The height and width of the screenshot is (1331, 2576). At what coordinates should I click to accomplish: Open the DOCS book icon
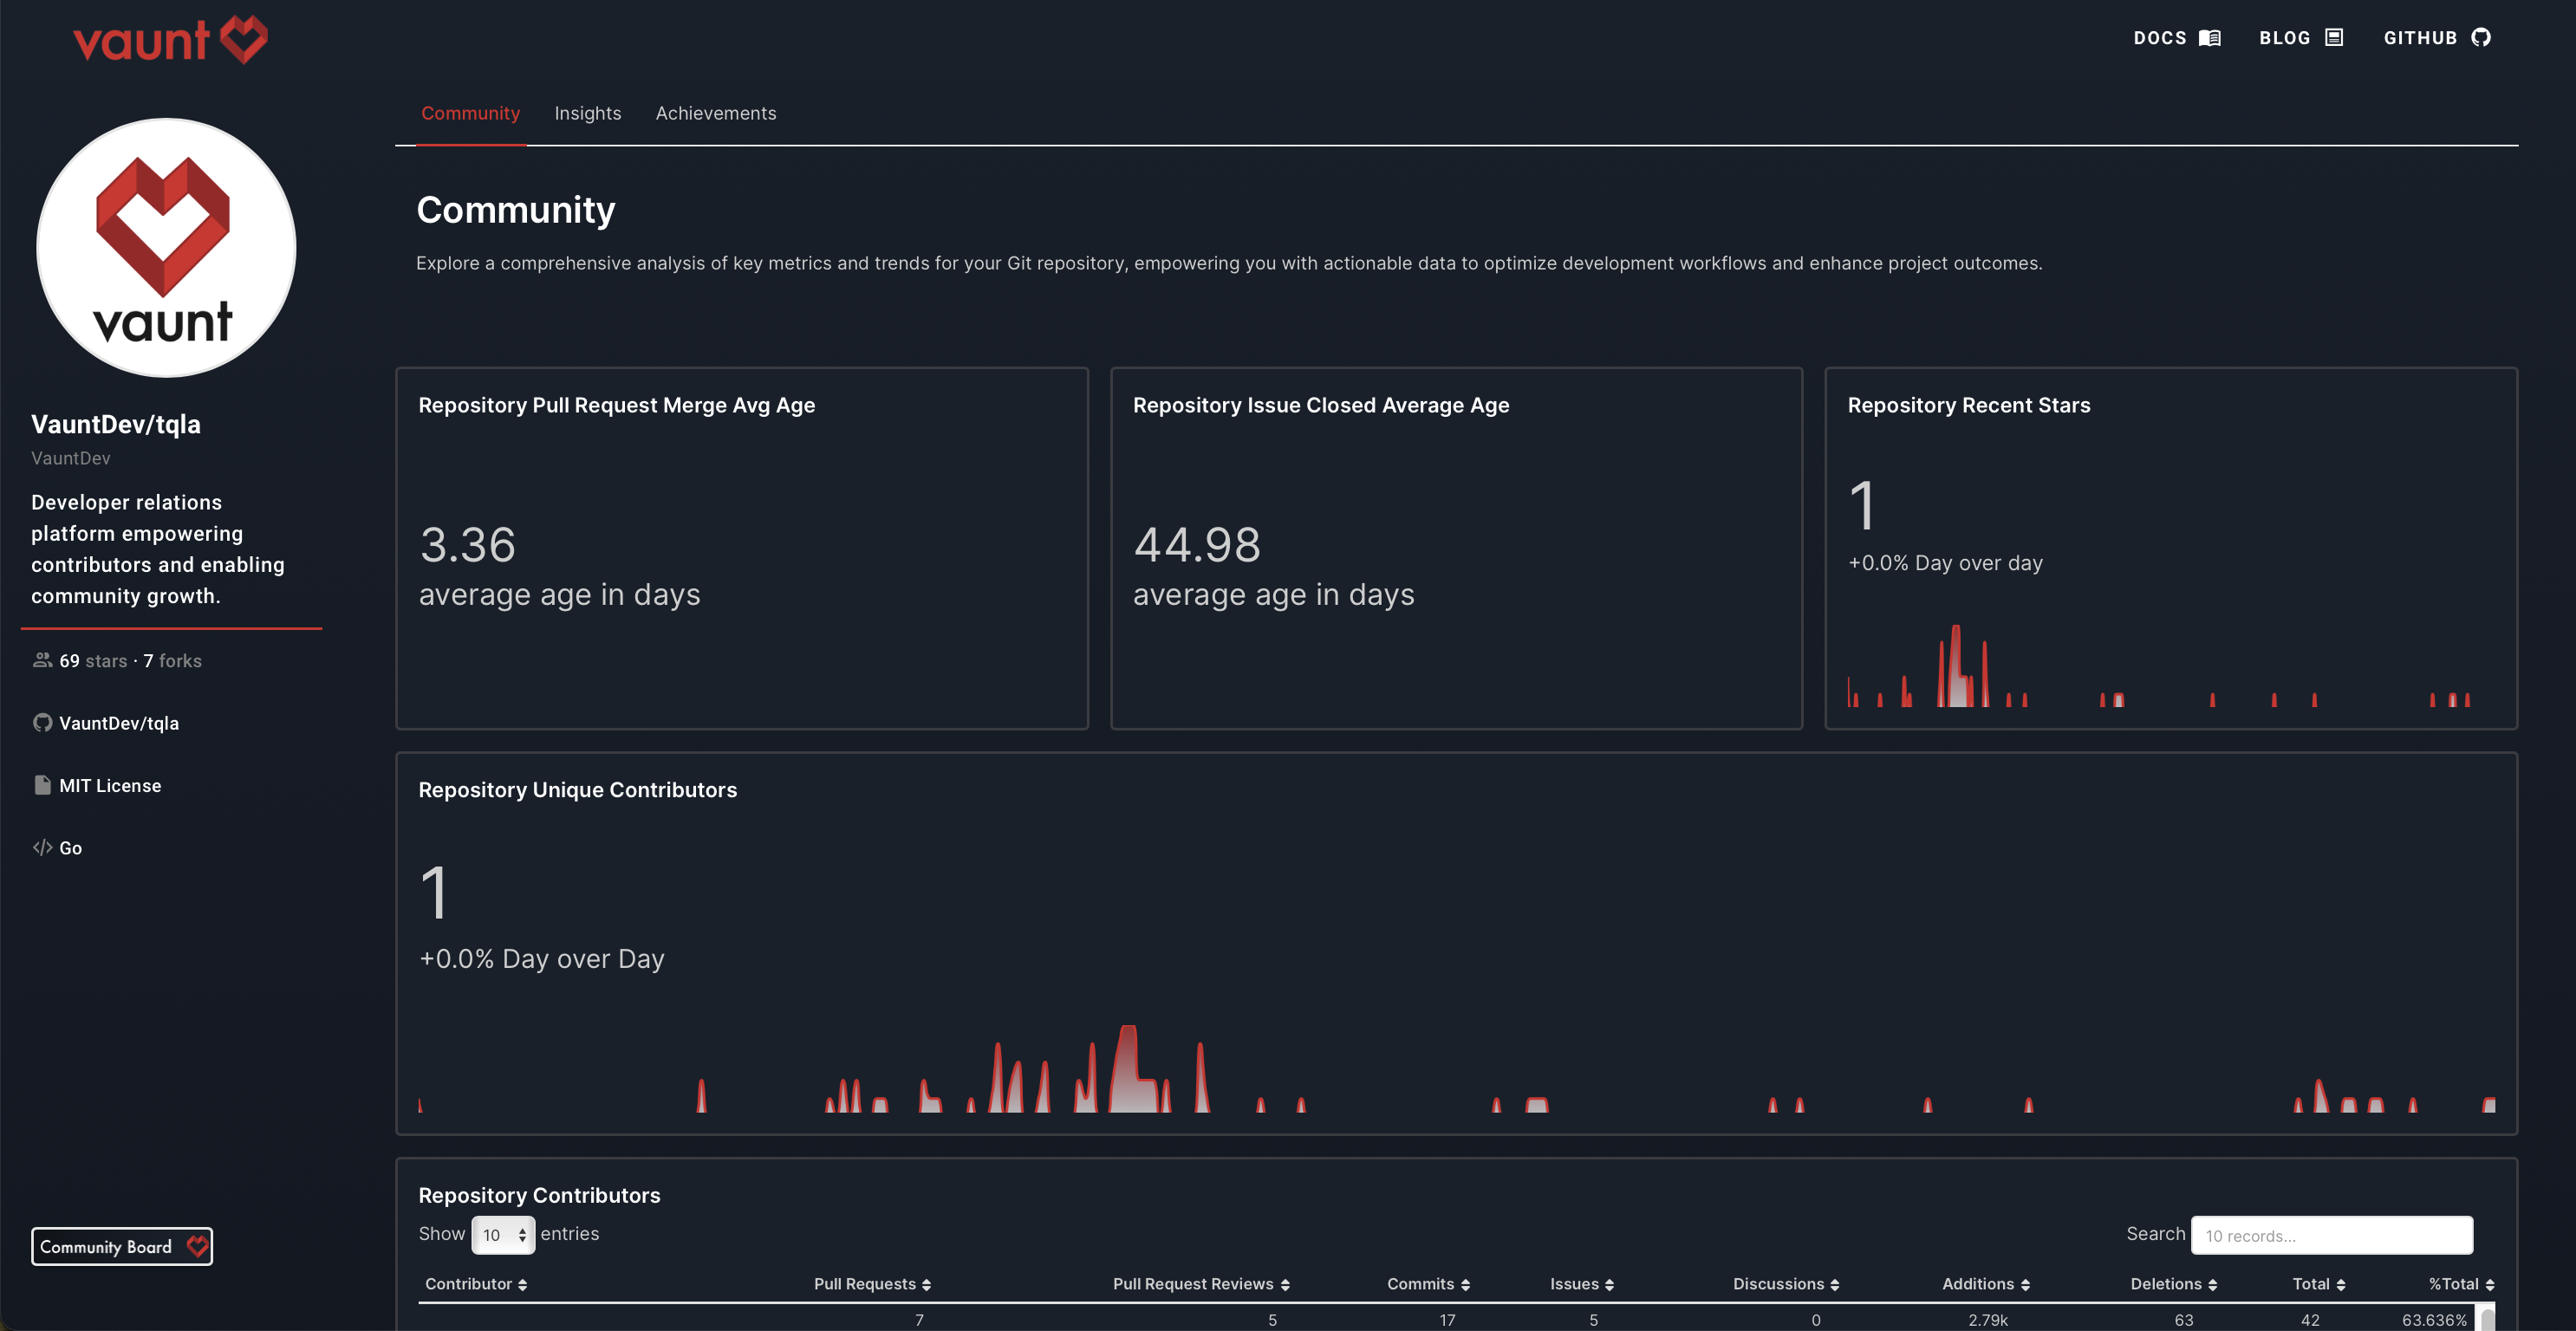click(2211, 37)
